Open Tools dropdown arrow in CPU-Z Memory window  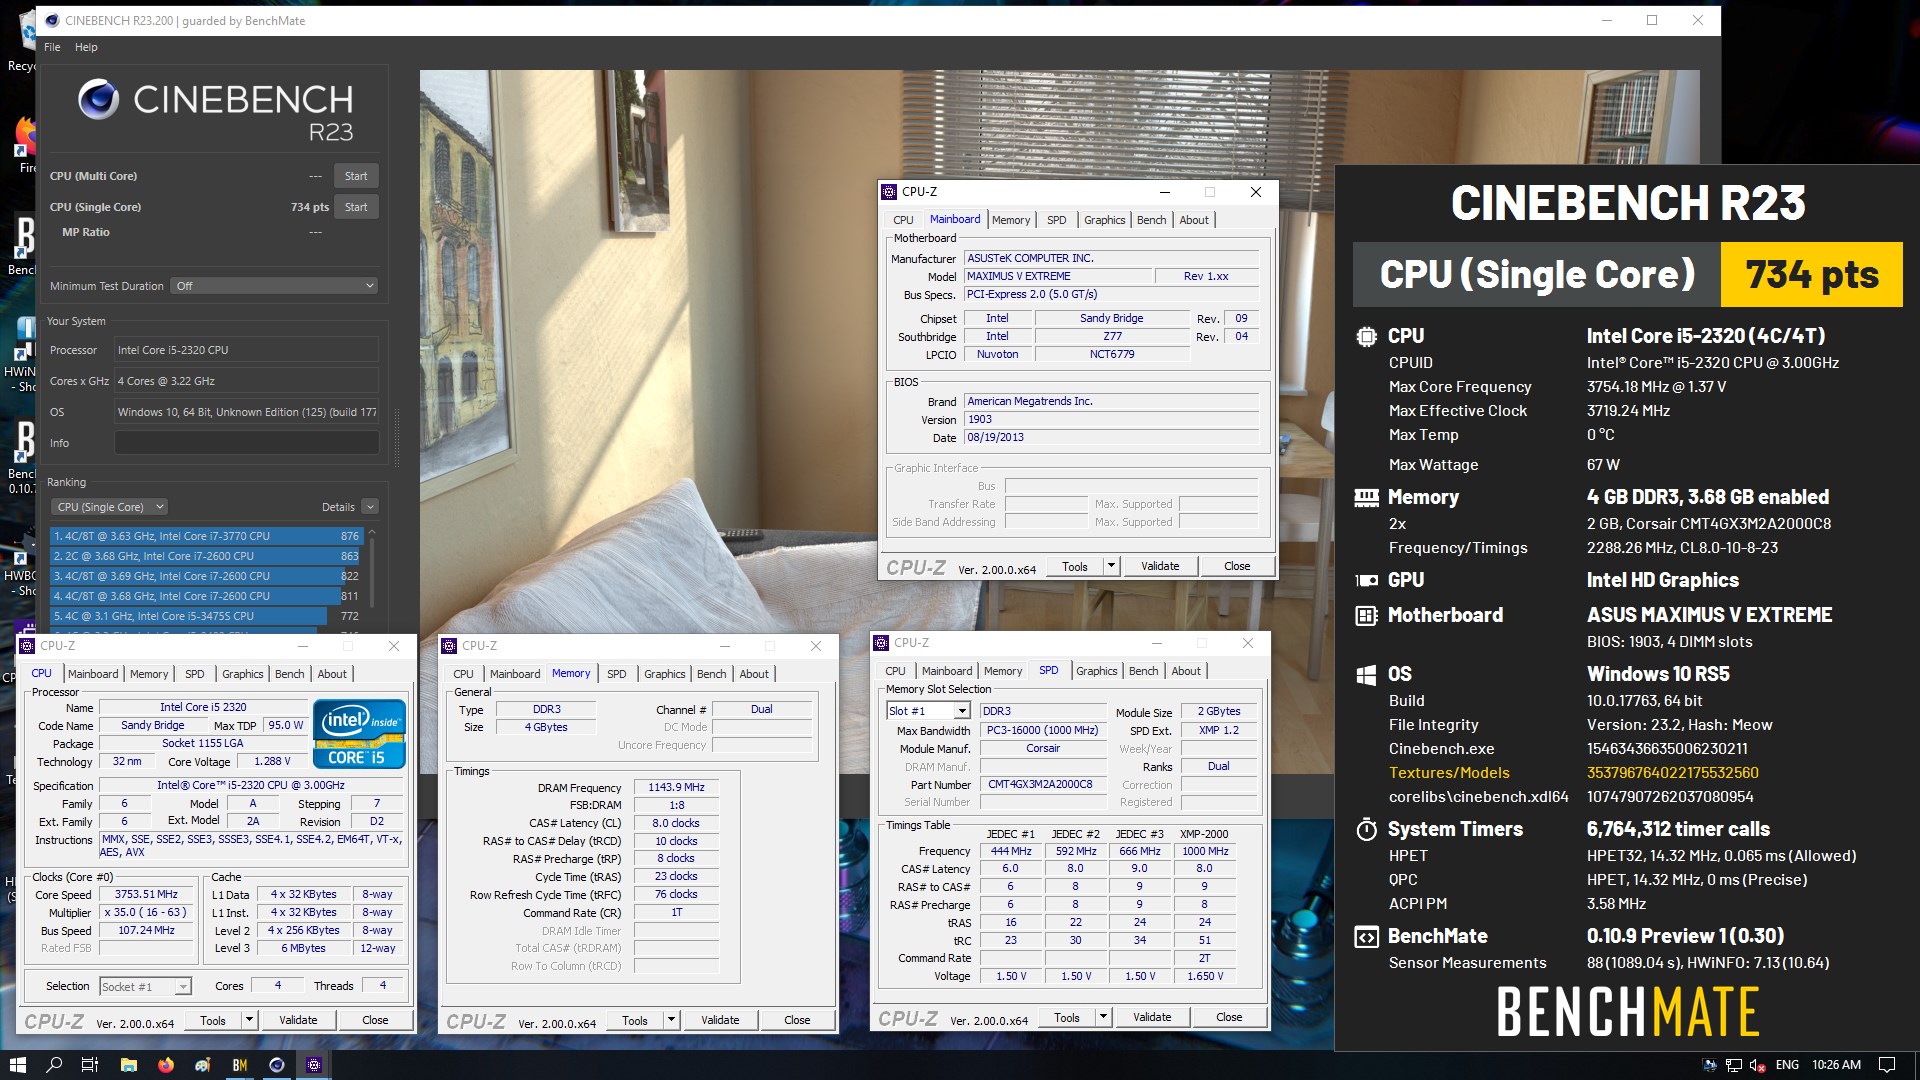point(671,1020)
